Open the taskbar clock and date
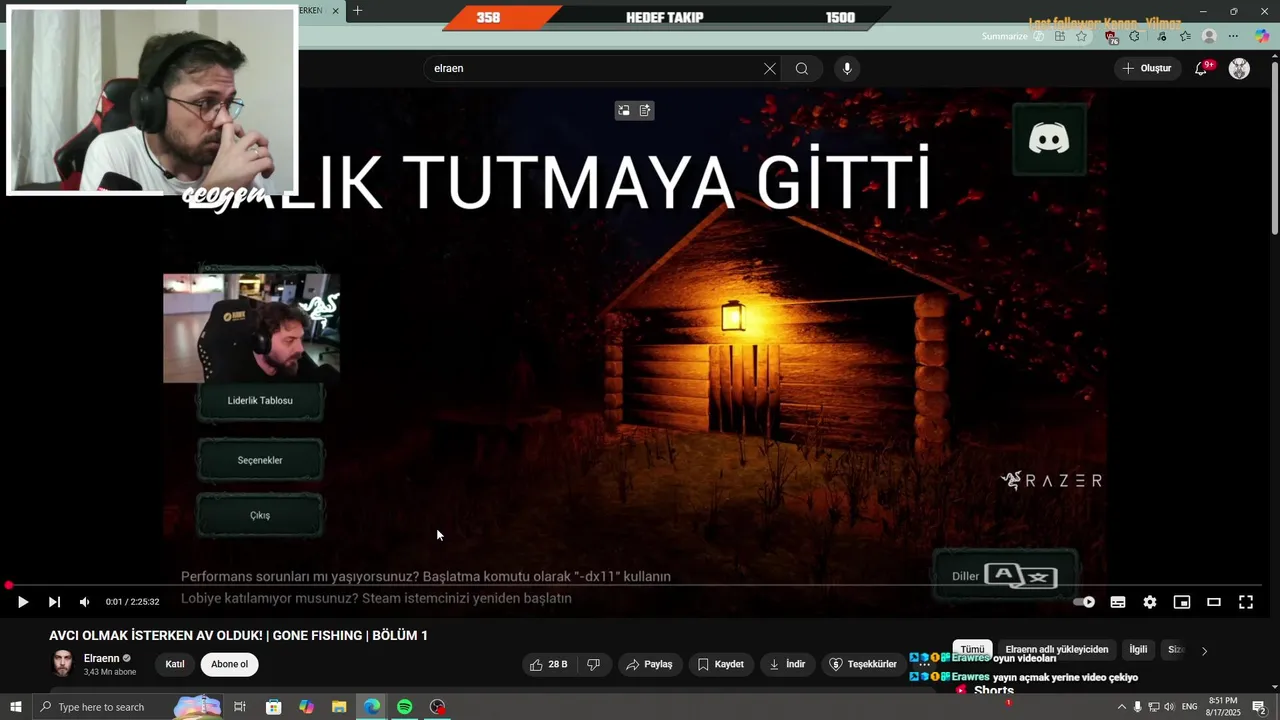The width and height of the screenshot is (1280, 720). (x=1223, y=707)
